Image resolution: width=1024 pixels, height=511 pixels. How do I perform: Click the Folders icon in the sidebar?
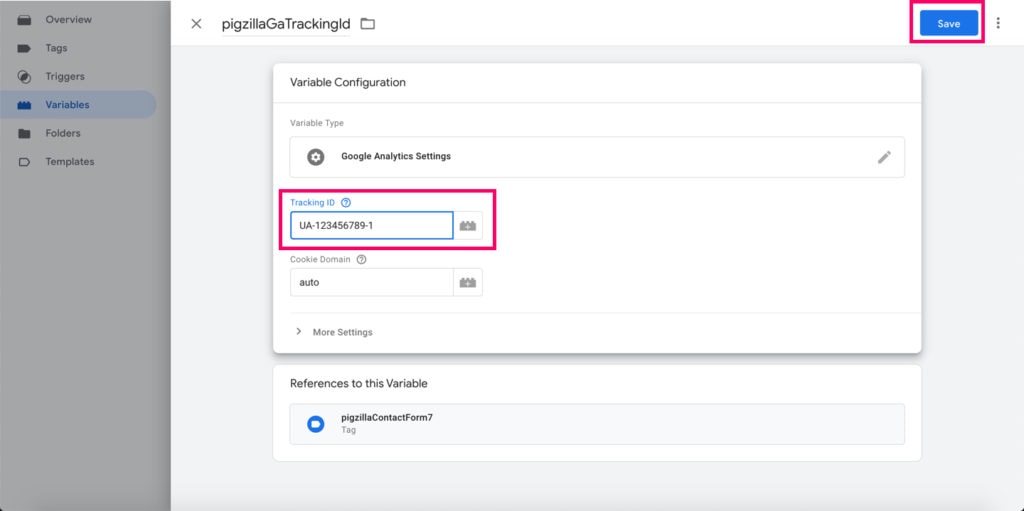(x=24, y=133)
